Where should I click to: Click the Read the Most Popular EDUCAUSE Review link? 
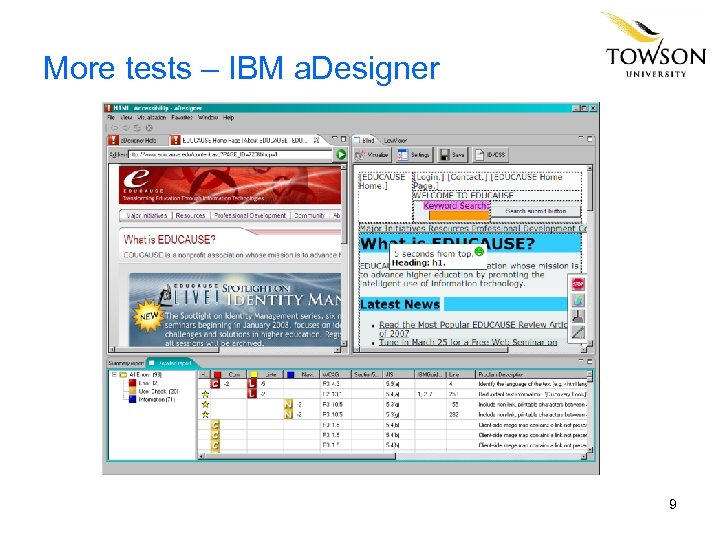click(x=473, y=329)
